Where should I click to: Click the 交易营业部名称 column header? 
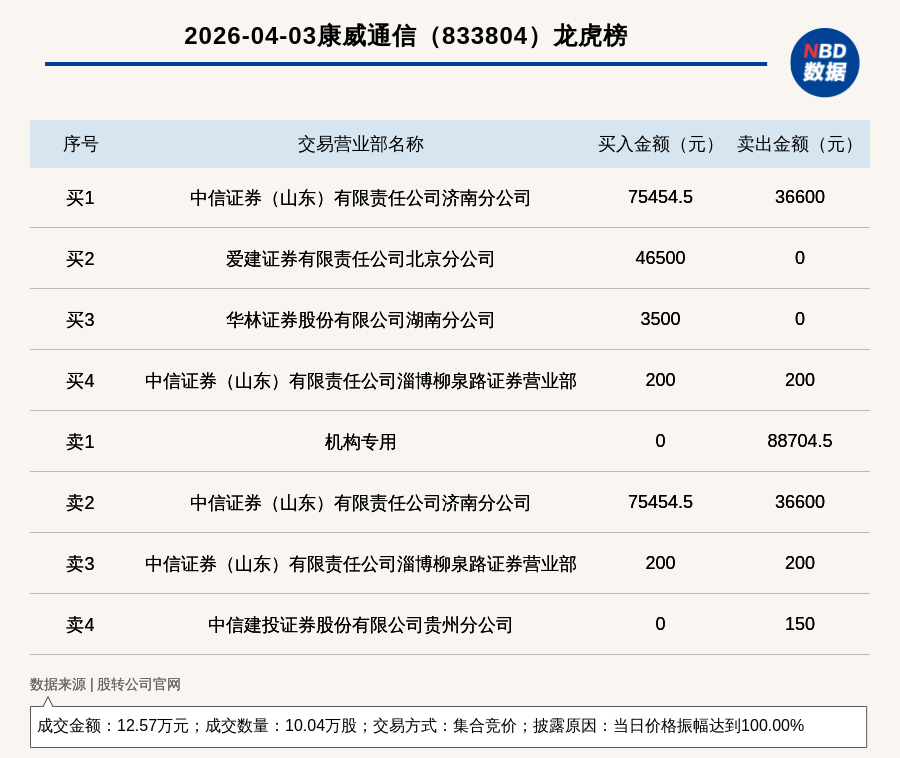[x=360, y=144]
